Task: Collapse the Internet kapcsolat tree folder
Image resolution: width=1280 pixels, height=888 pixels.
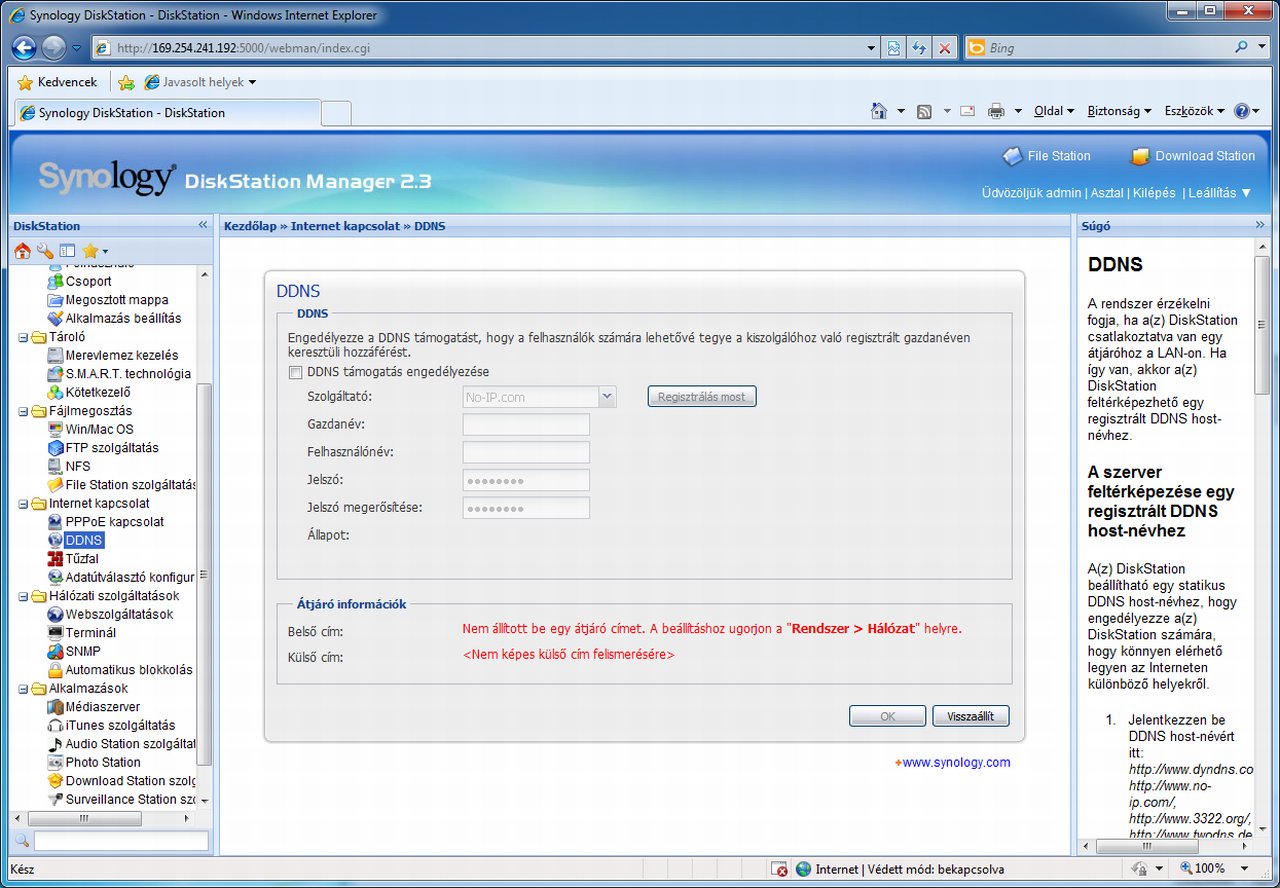Action: (x=24, y=504)
